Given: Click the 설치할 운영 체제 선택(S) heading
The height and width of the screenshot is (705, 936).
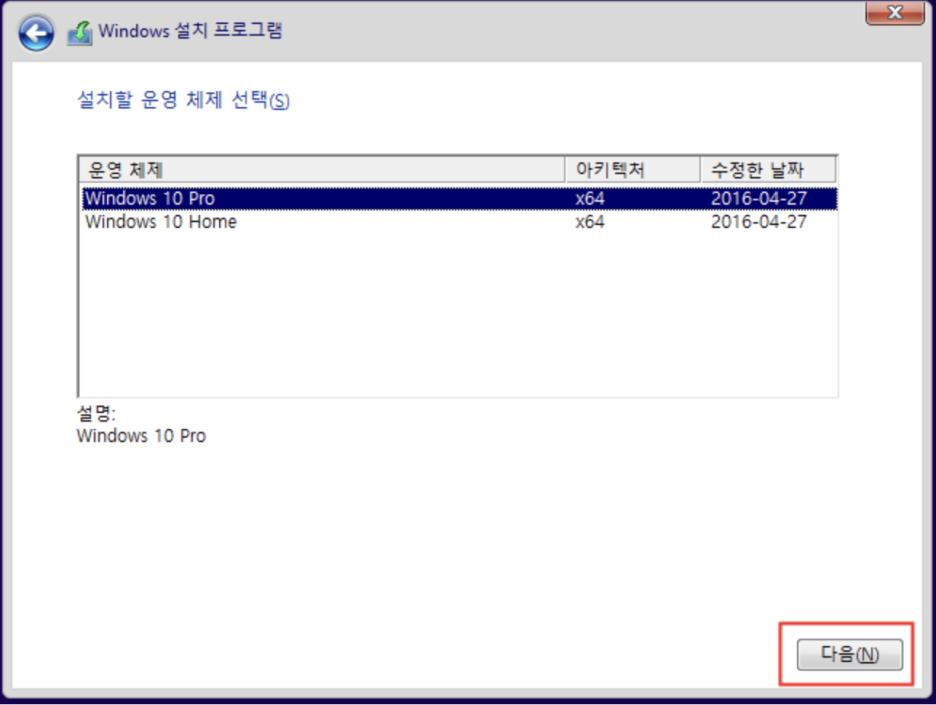Looking at the screenshot, I should point(183,100).
